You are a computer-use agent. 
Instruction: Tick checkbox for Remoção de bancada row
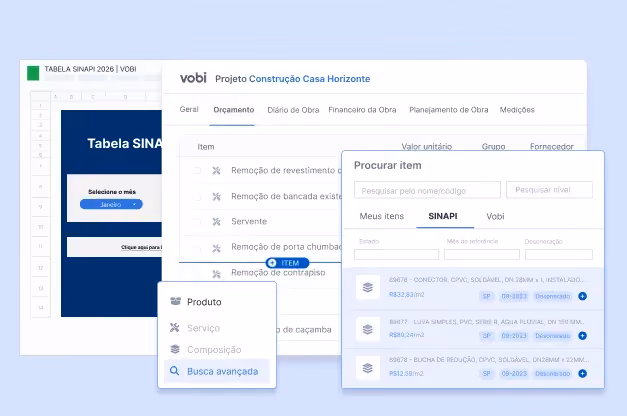[197, 196]
